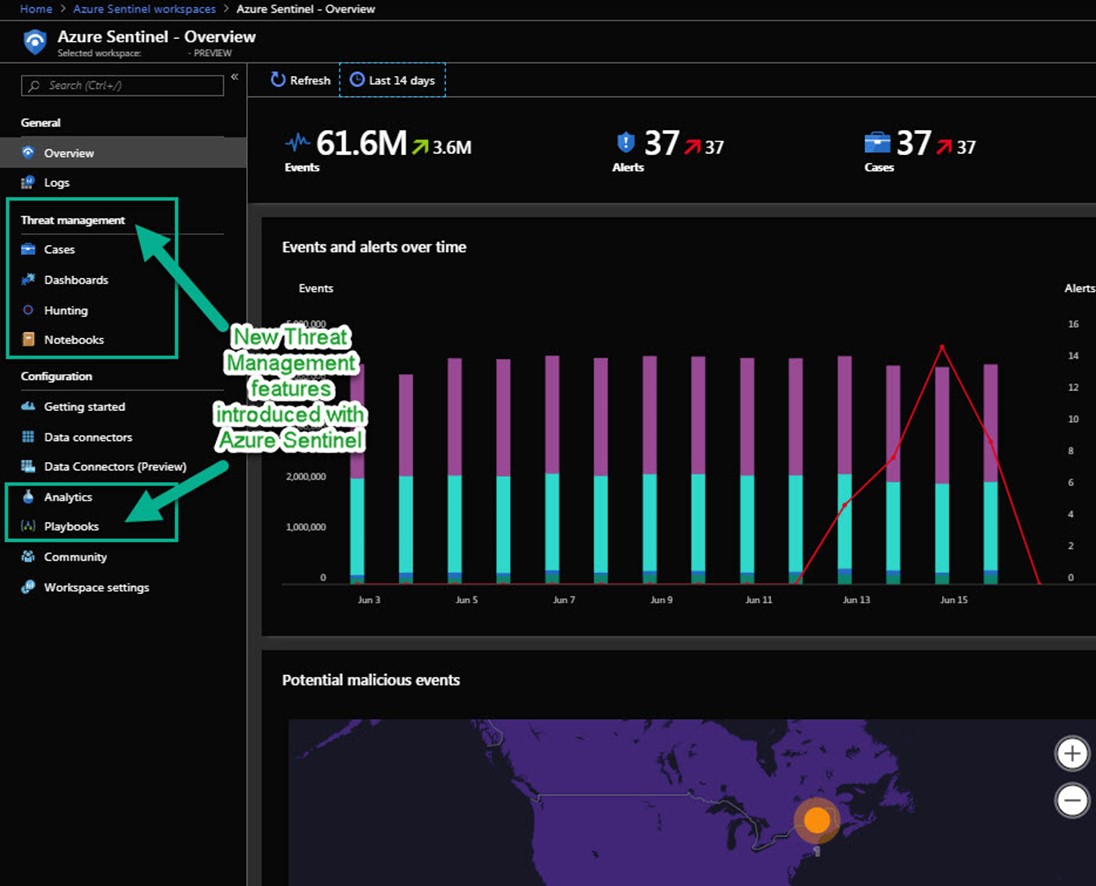The image size is (1096, 886).
Task: Click the Community people icon
Action: click(28, 557)
